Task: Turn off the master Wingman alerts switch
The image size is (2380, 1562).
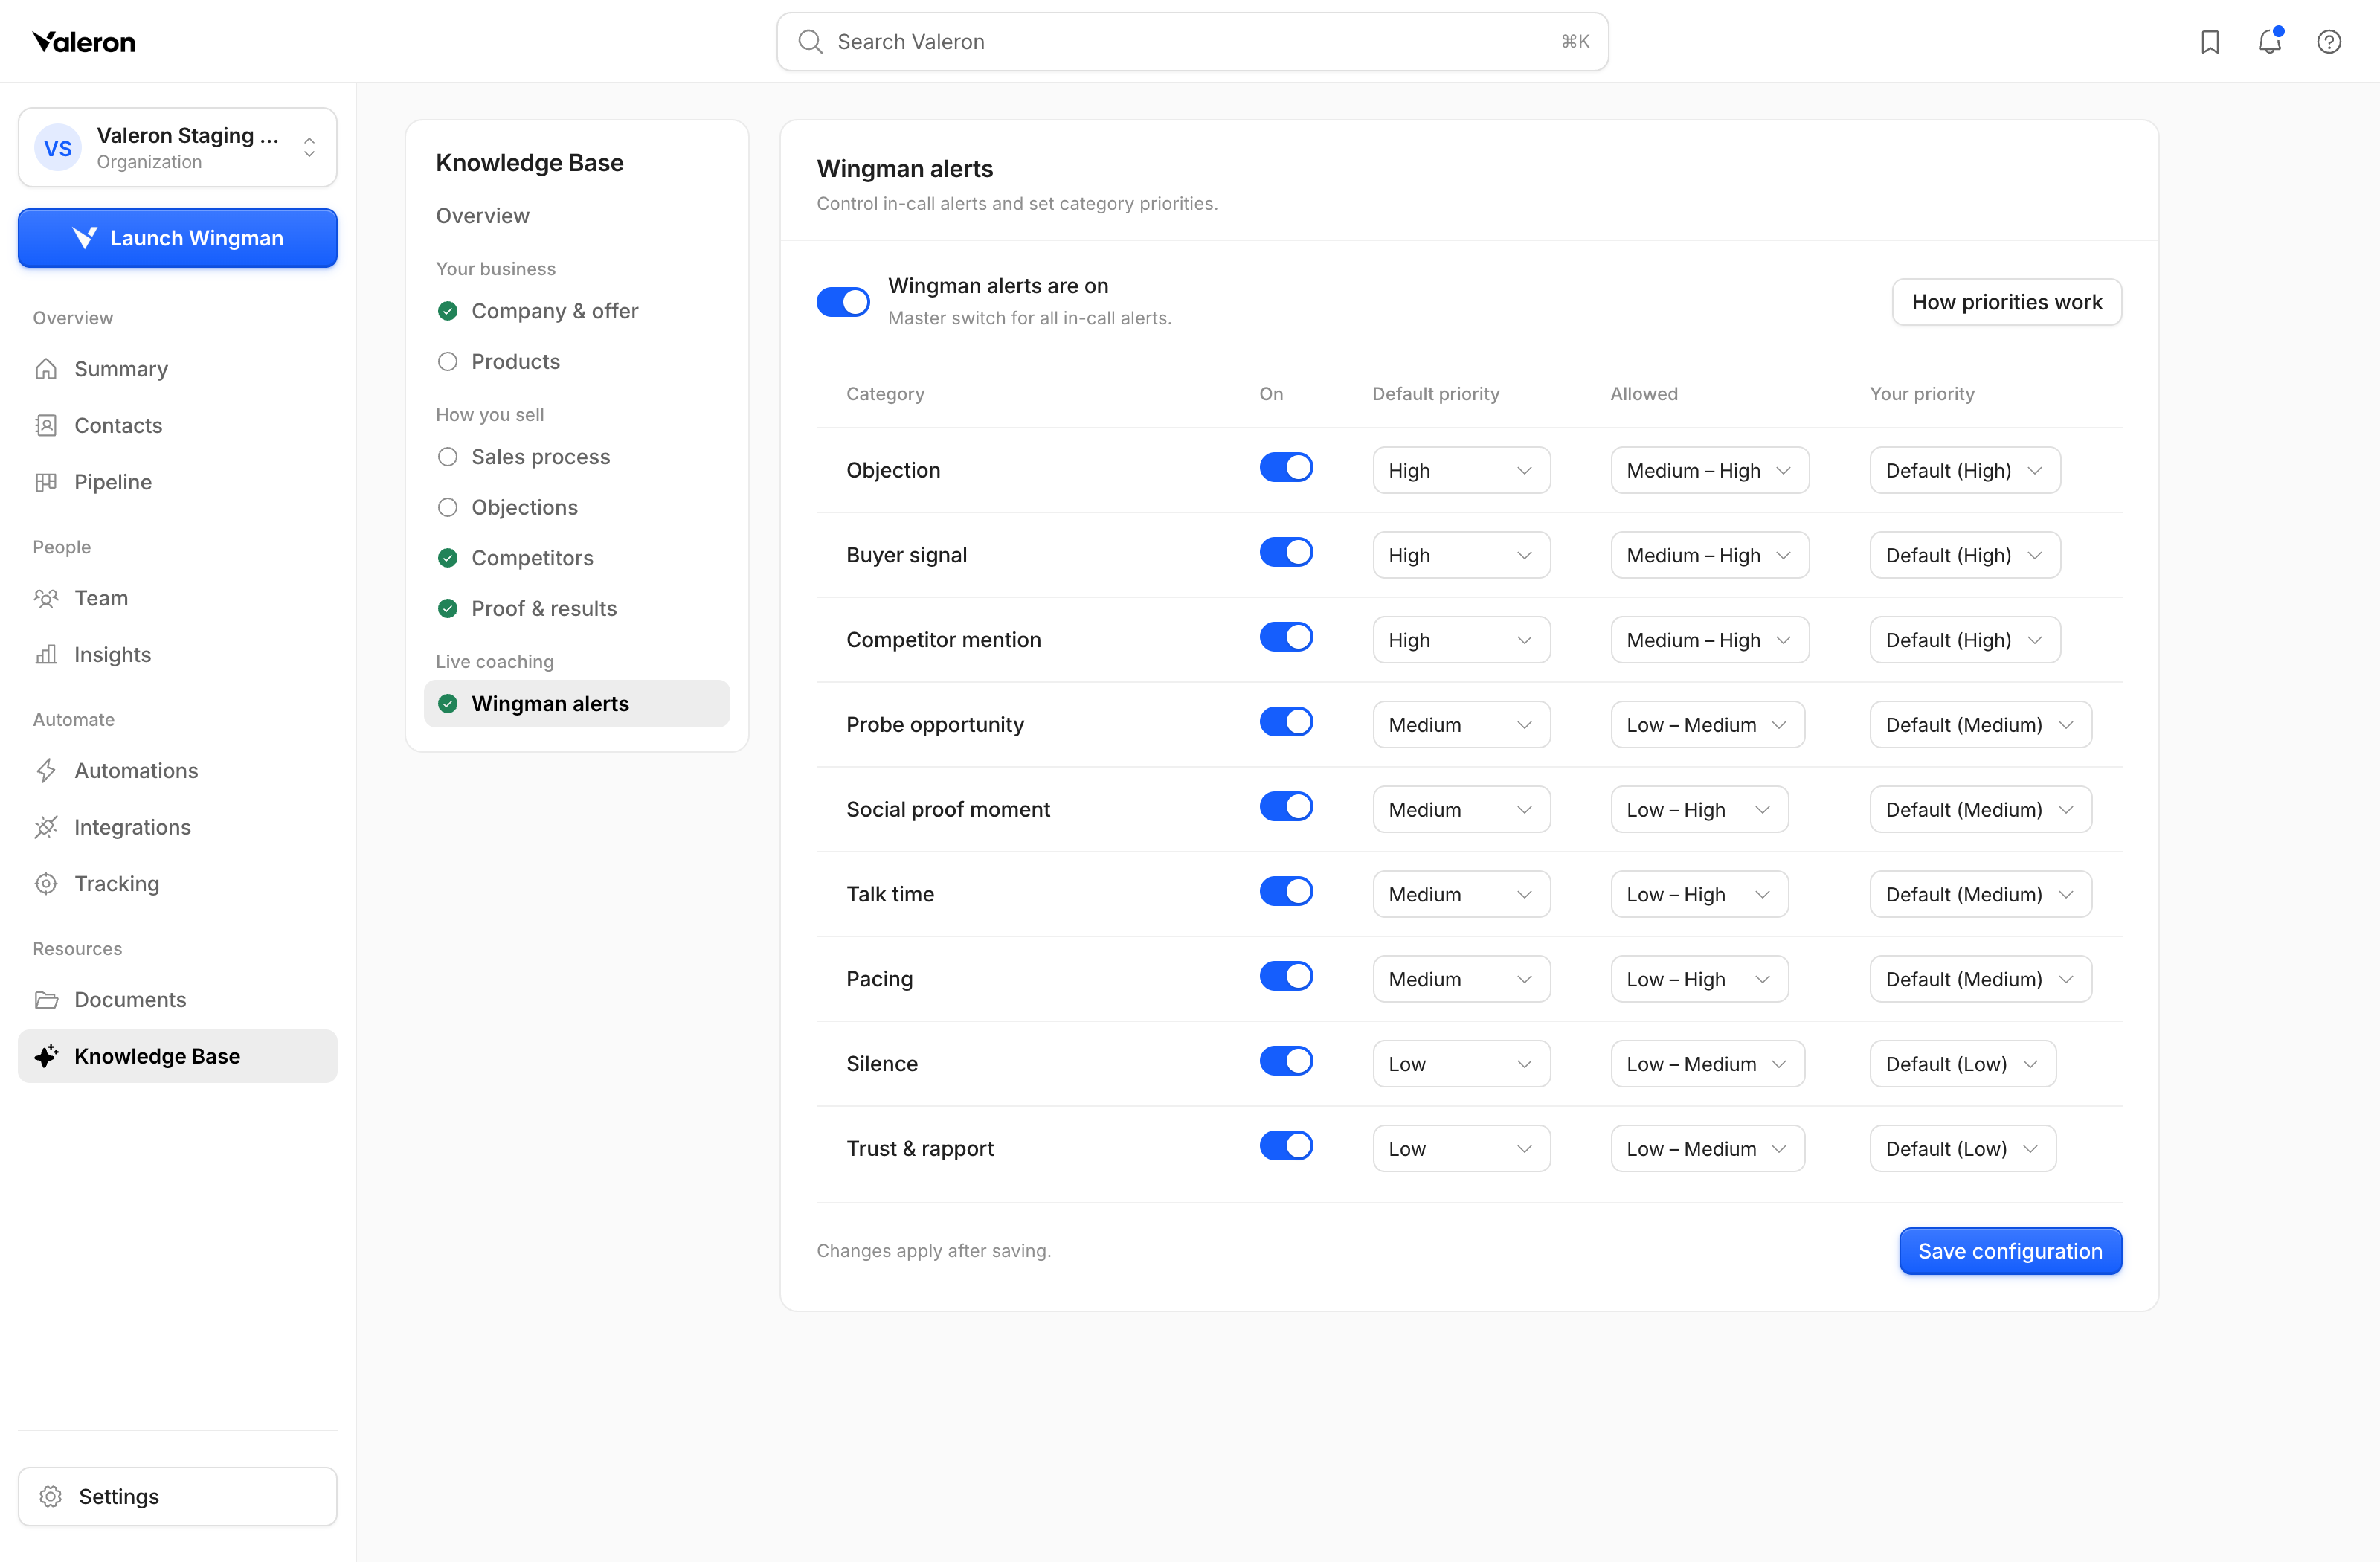Action: [843, 302]
